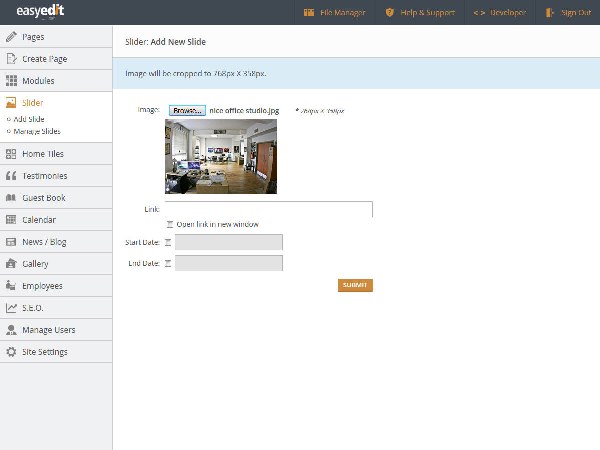Toggle the Open link in new window checkbox
Image resolution: width=600 pixels, height=450 pixels.
pos(170,224)
